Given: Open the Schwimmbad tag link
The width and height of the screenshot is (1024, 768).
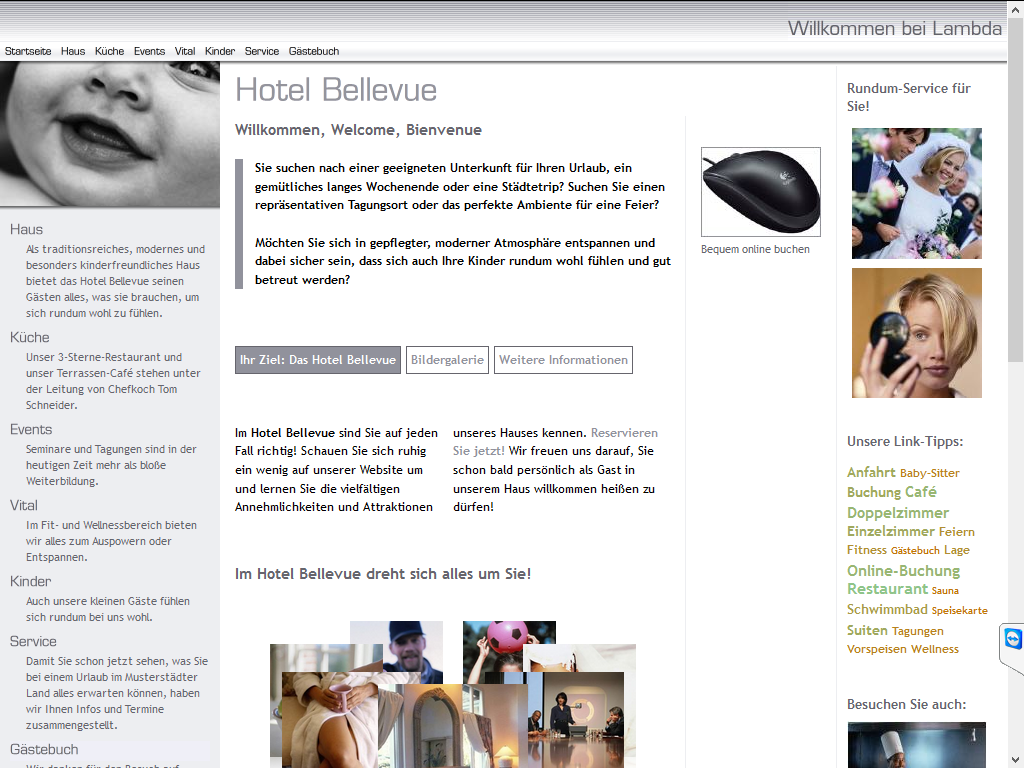Looking at the screenshot, I should point(888,609).
